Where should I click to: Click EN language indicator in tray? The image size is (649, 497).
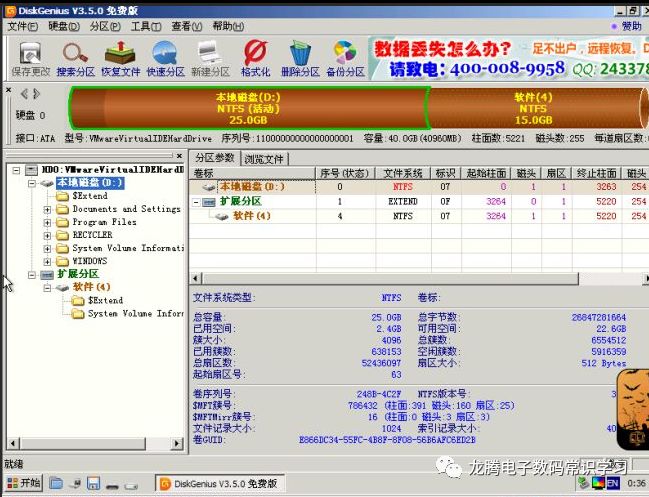coord(613,483)
